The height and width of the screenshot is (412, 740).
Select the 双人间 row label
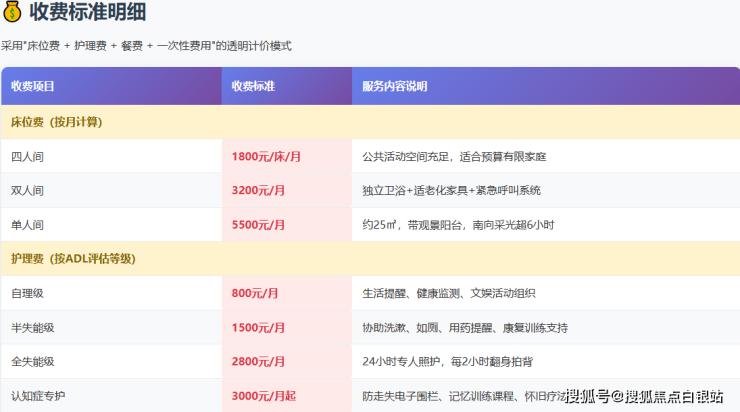[x=27, y=191]
